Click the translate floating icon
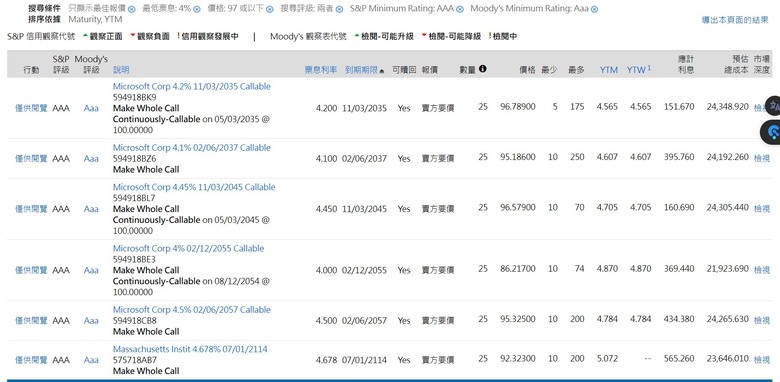The height and width of the screenshot is (382, 780). (774, 106)
